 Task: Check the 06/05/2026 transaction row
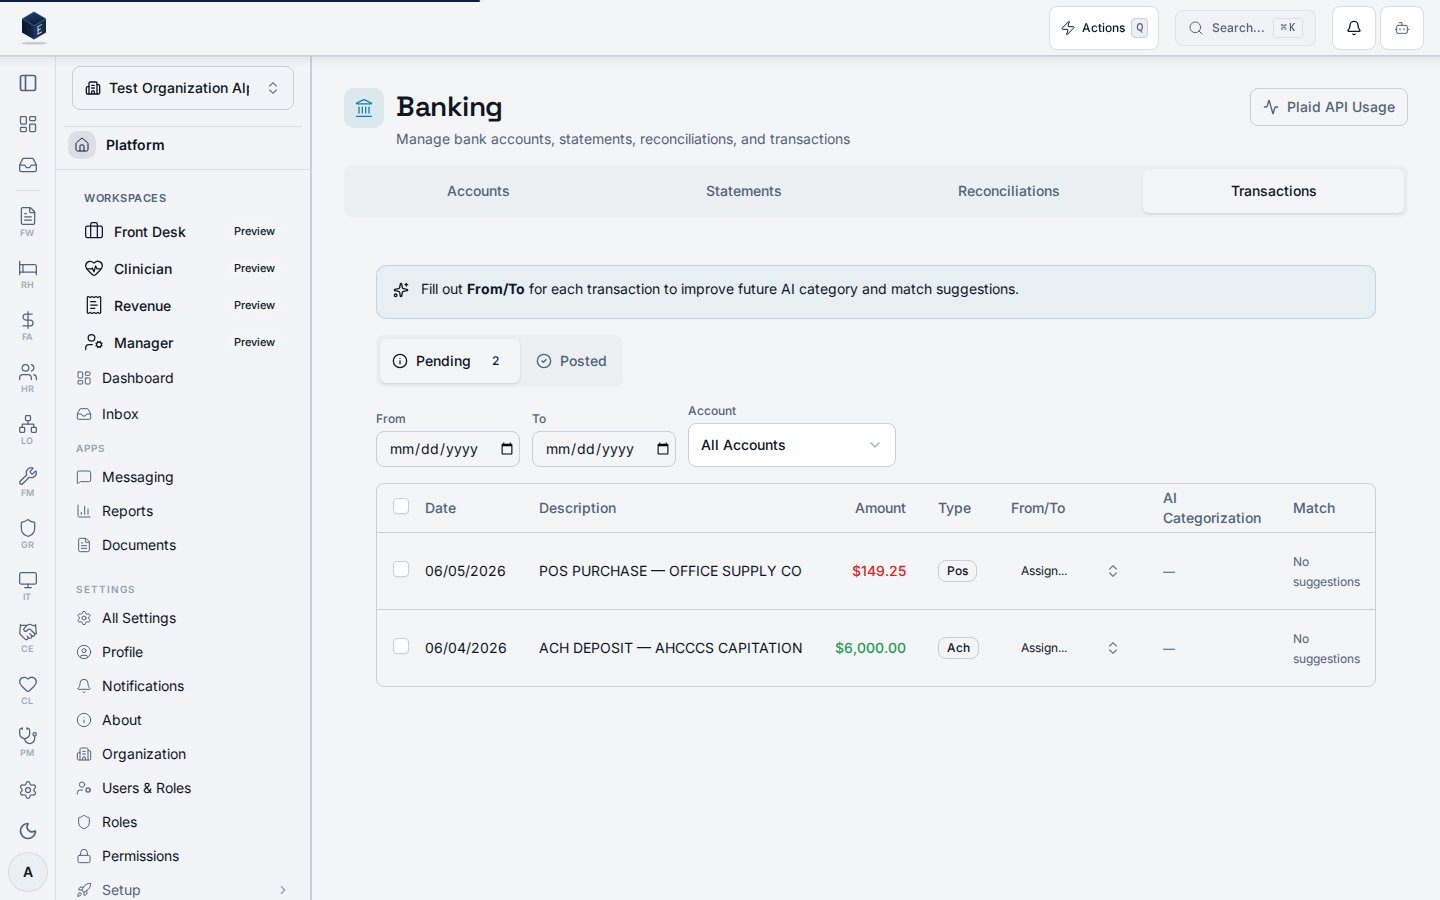tap(401, 569)
